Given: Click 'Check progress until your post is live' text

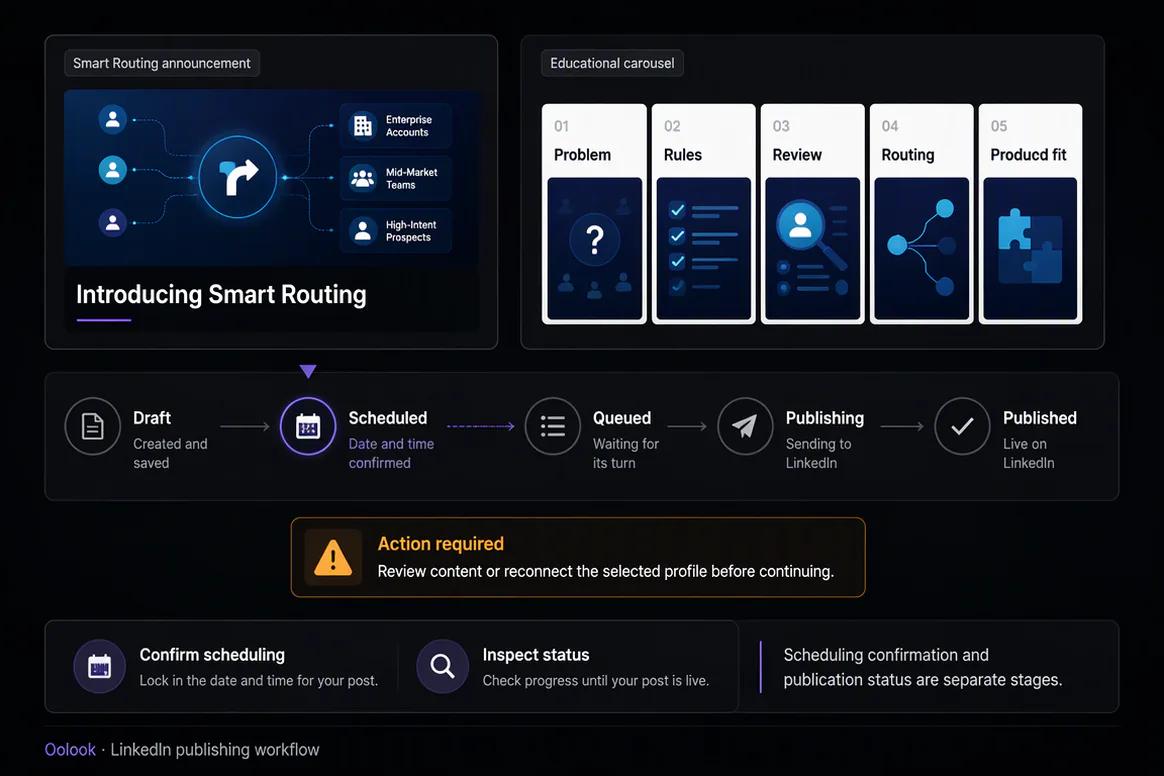Looking at the screenshot, I should 596,680.
